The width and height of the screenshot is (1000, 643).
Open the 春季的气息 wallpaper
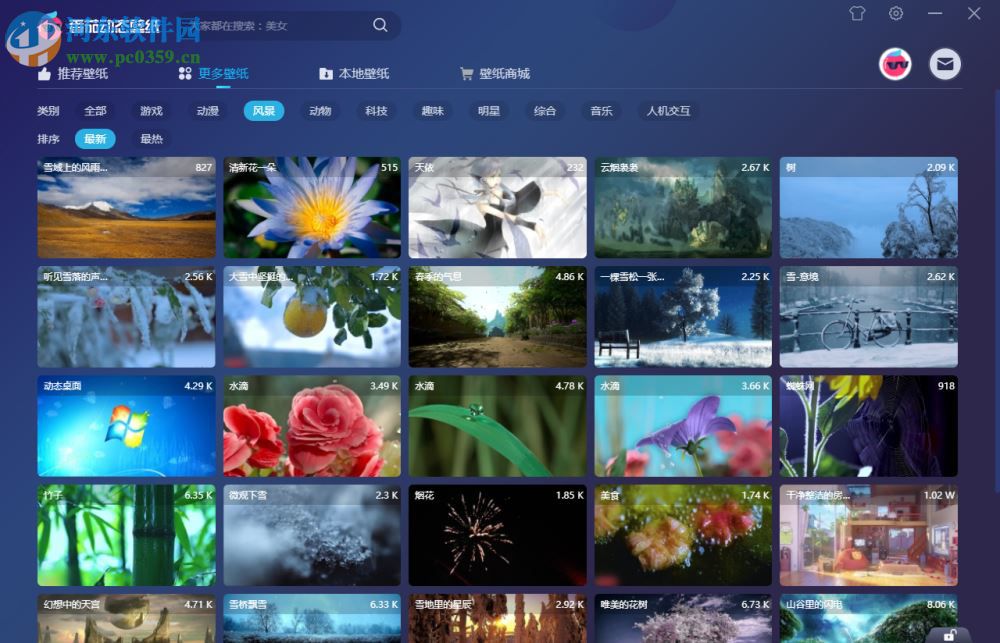pos(497,316)
